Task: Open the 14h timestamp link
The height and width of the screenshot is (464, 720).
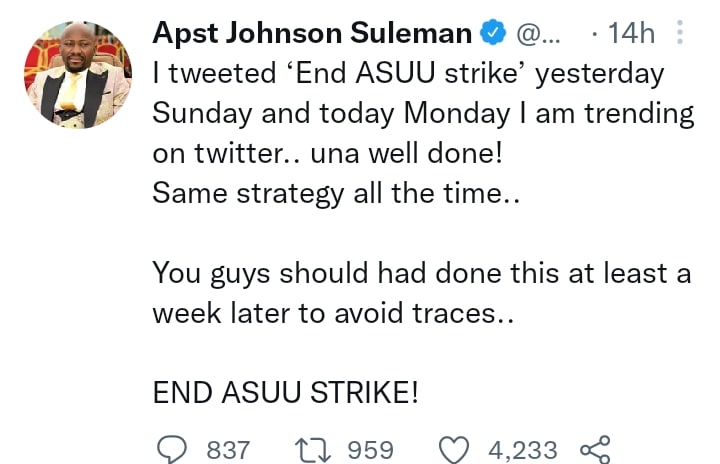Action: coord(631,34)
